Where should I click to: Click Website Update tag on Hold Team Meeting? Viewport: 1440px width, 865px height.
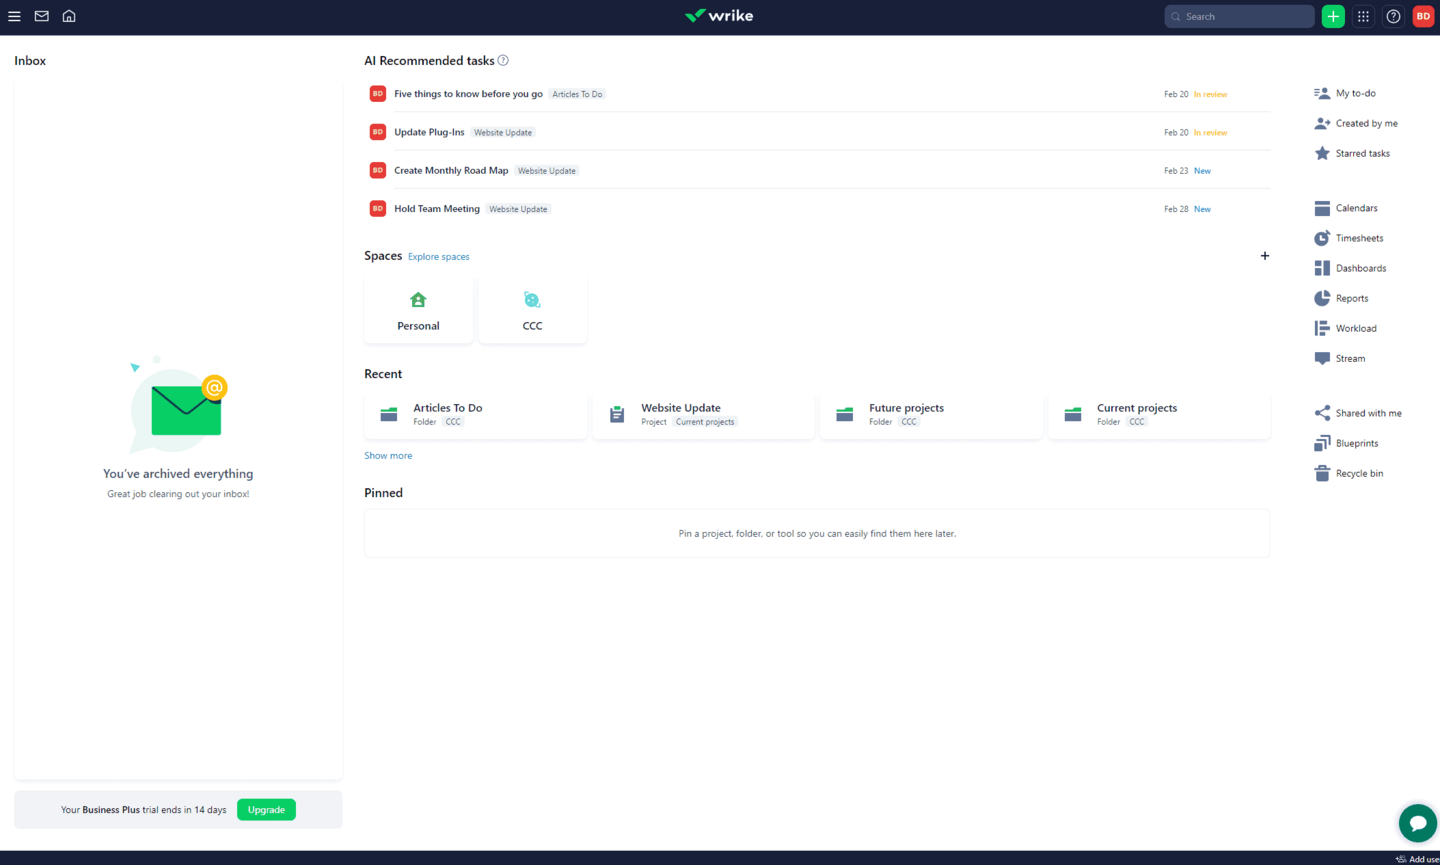518,209
